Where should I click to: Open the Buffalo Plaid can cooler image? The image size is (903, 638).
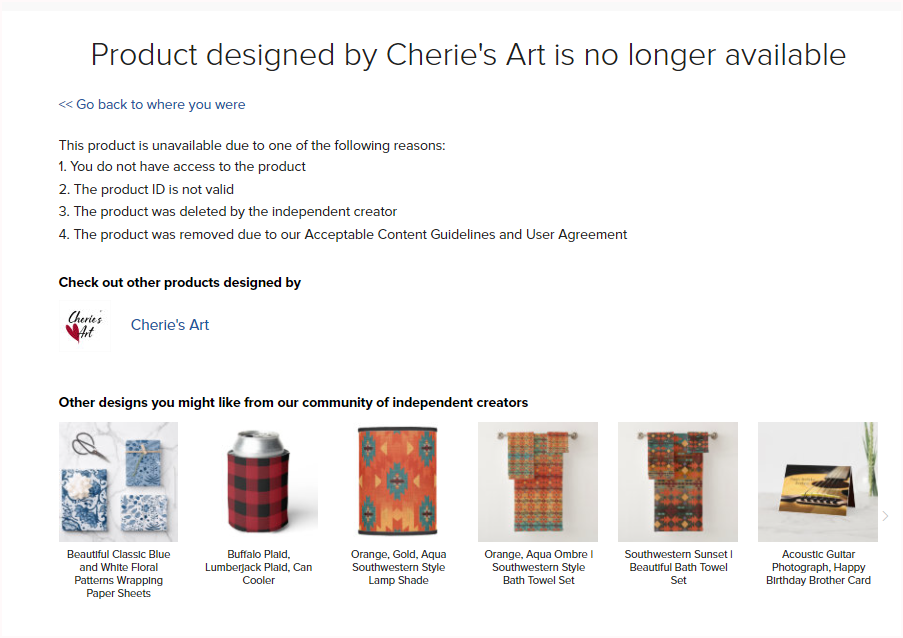(259, 482)
